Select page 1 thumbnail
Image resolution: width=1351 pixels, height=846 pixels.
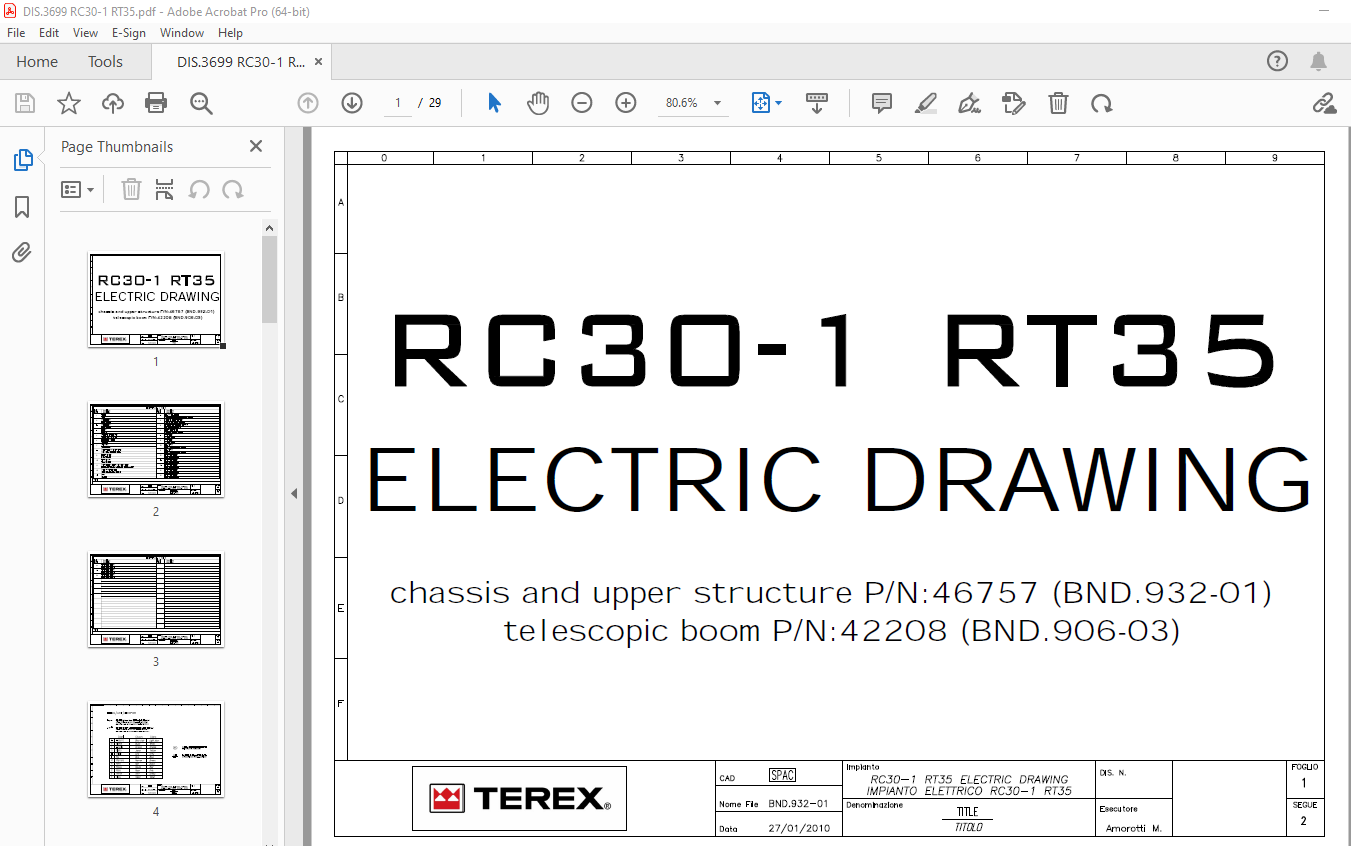(156, 299)
